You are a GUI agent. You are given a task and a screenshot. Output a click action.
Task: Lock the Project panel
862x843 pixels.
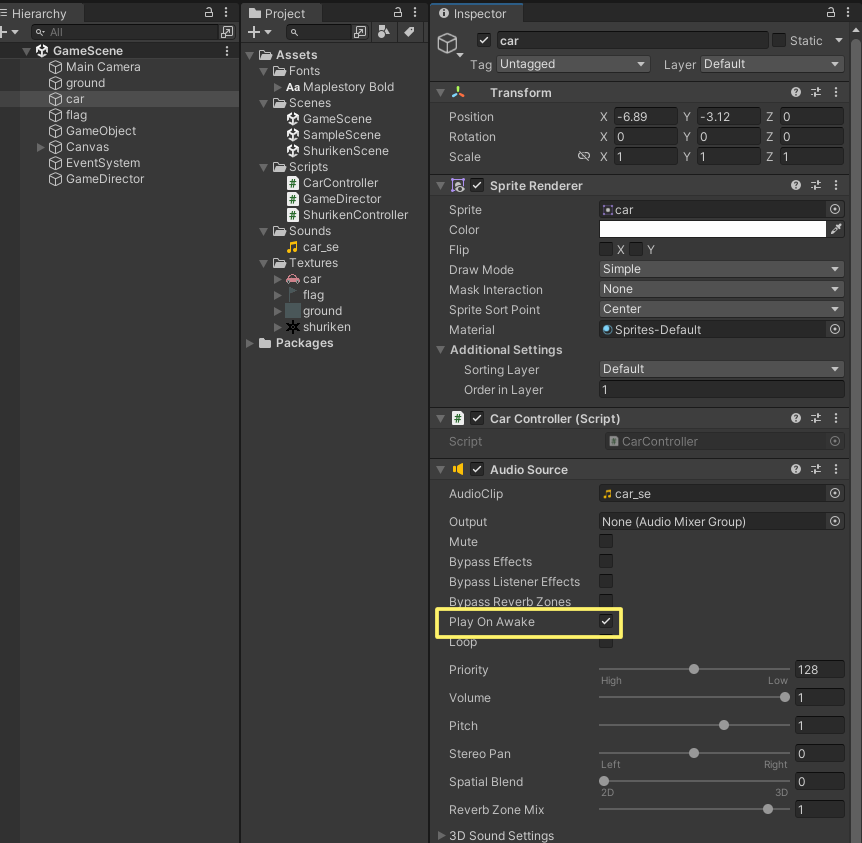[x=398, y=12]
